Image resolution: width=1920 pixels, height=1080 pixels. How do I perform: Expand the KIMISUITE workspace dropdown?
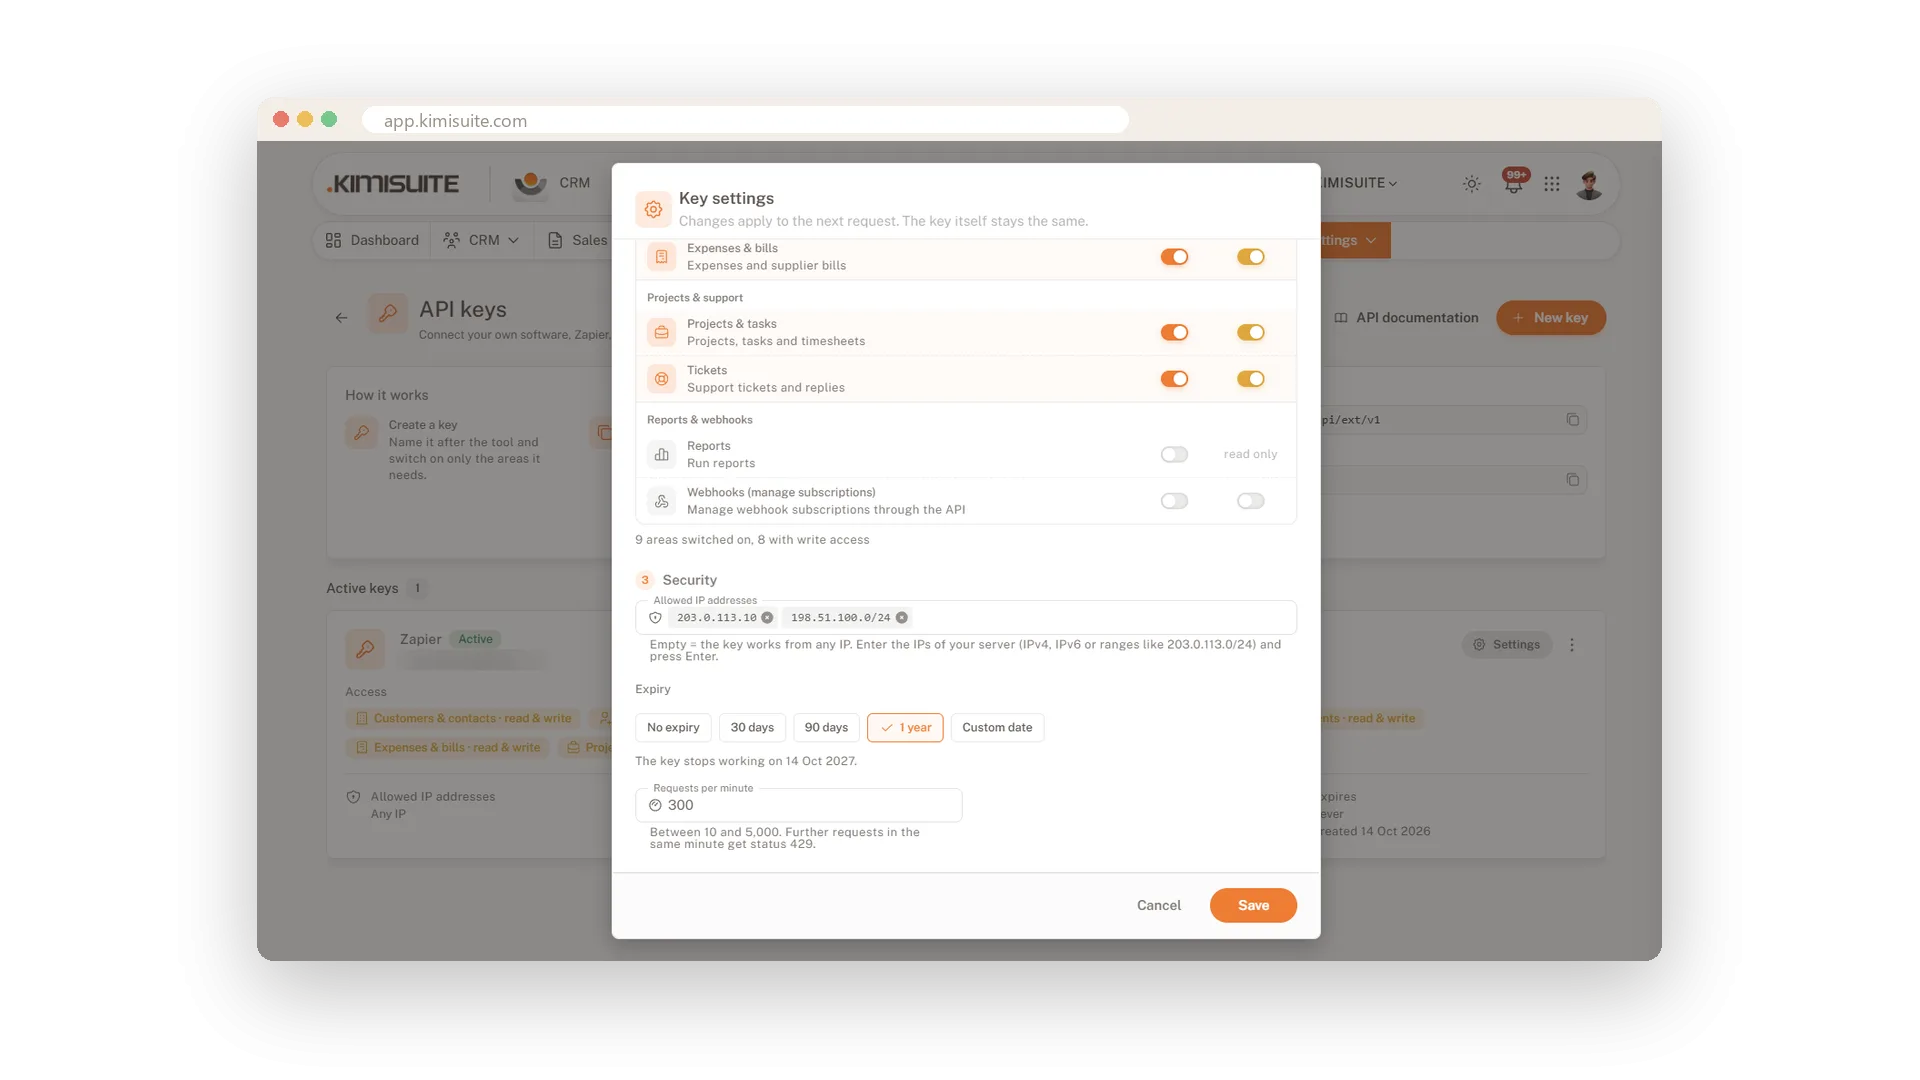[1358, 183]
